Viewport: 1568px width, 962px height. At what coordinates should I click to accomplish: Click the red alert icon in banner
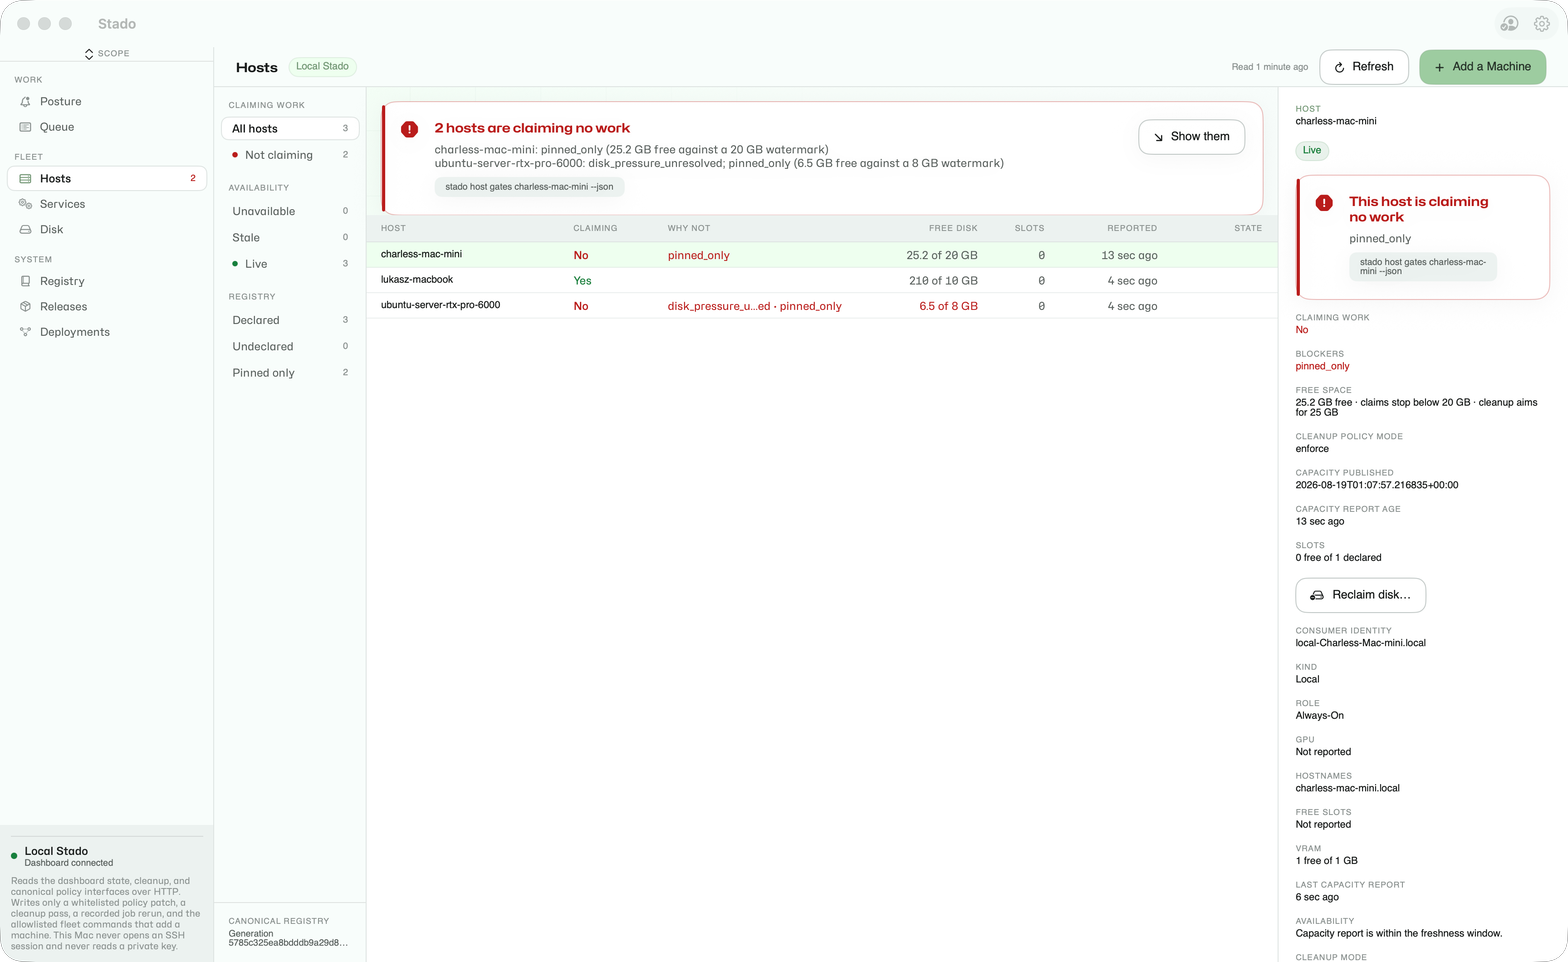(x=409, y=129)
